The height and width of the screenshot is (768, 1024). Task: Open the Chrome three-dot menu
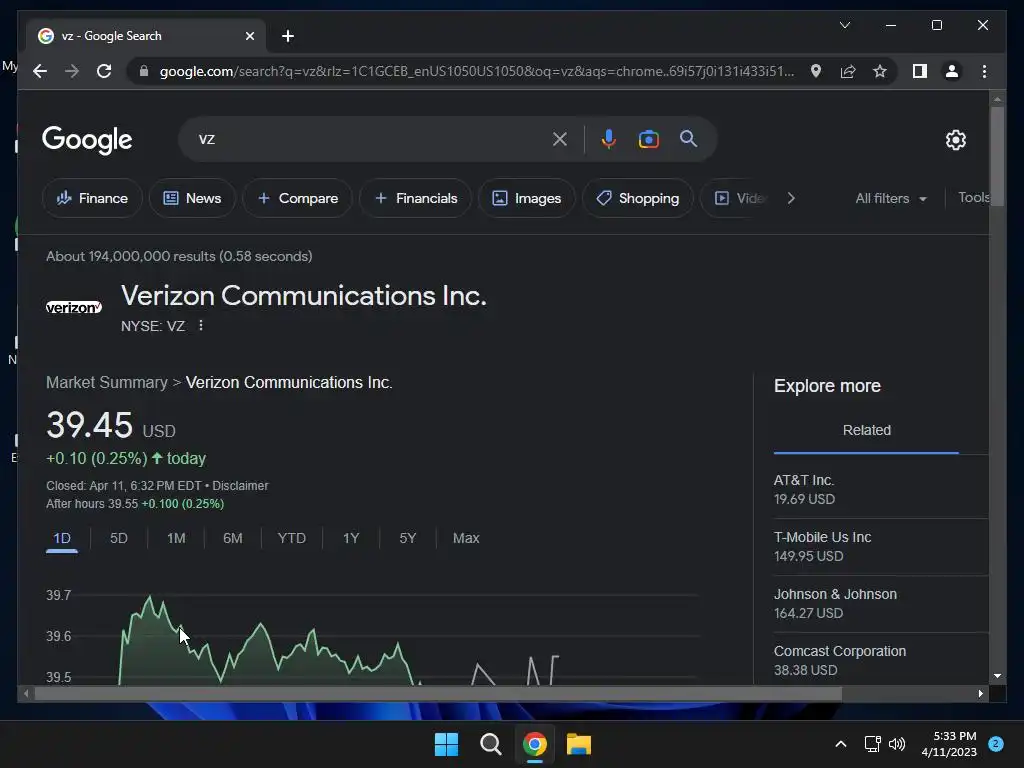click(x=984, y=71)
